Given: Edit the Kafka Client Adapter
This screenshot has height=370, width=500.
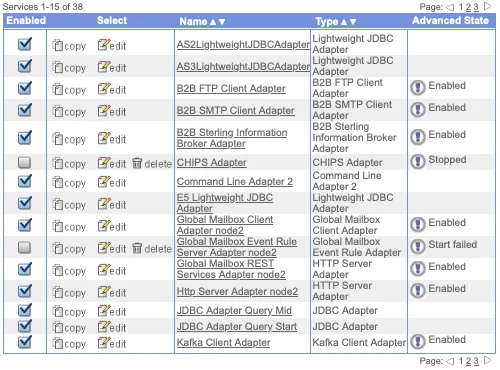Looking at the screenshot, I should 112,343.
